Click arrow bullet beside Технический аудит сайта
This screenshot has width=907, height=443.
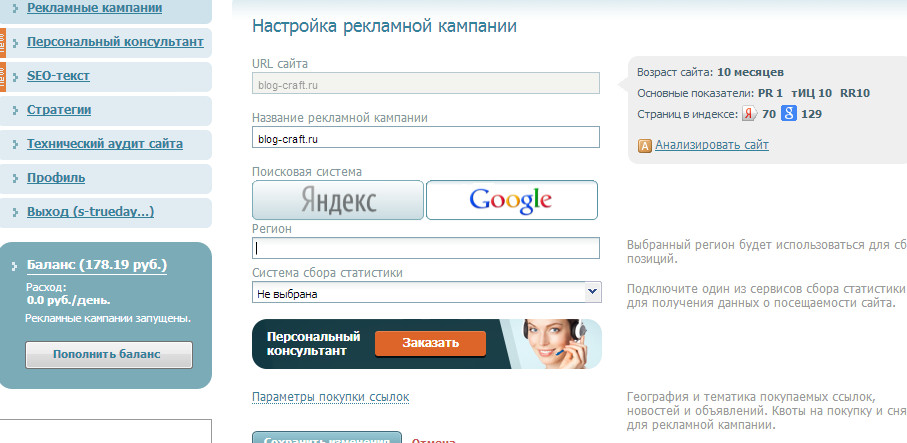(x=16, y=145)
